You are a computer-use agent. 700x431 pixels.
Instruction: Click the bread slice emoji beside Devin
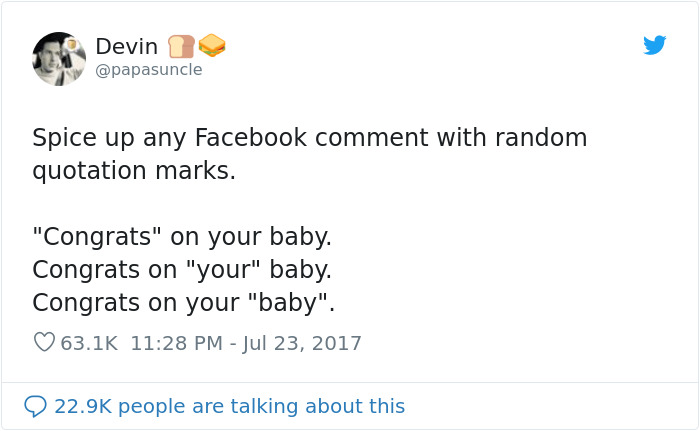[181, 46]
